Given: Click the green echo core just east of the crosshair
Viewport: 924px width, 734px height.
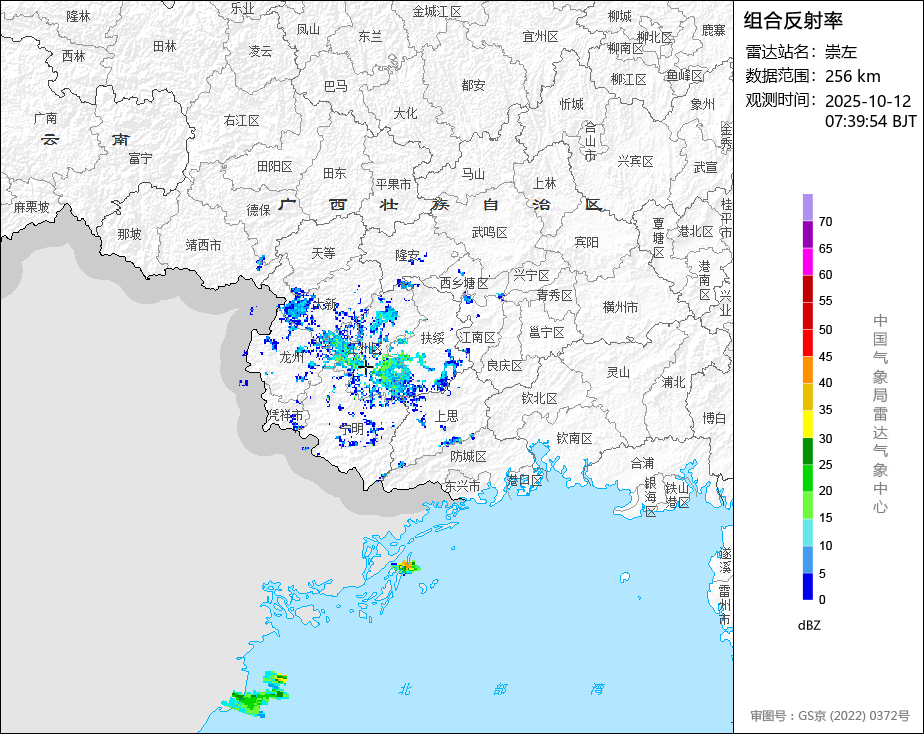Looking at the screenshot, I should point(393,373).
